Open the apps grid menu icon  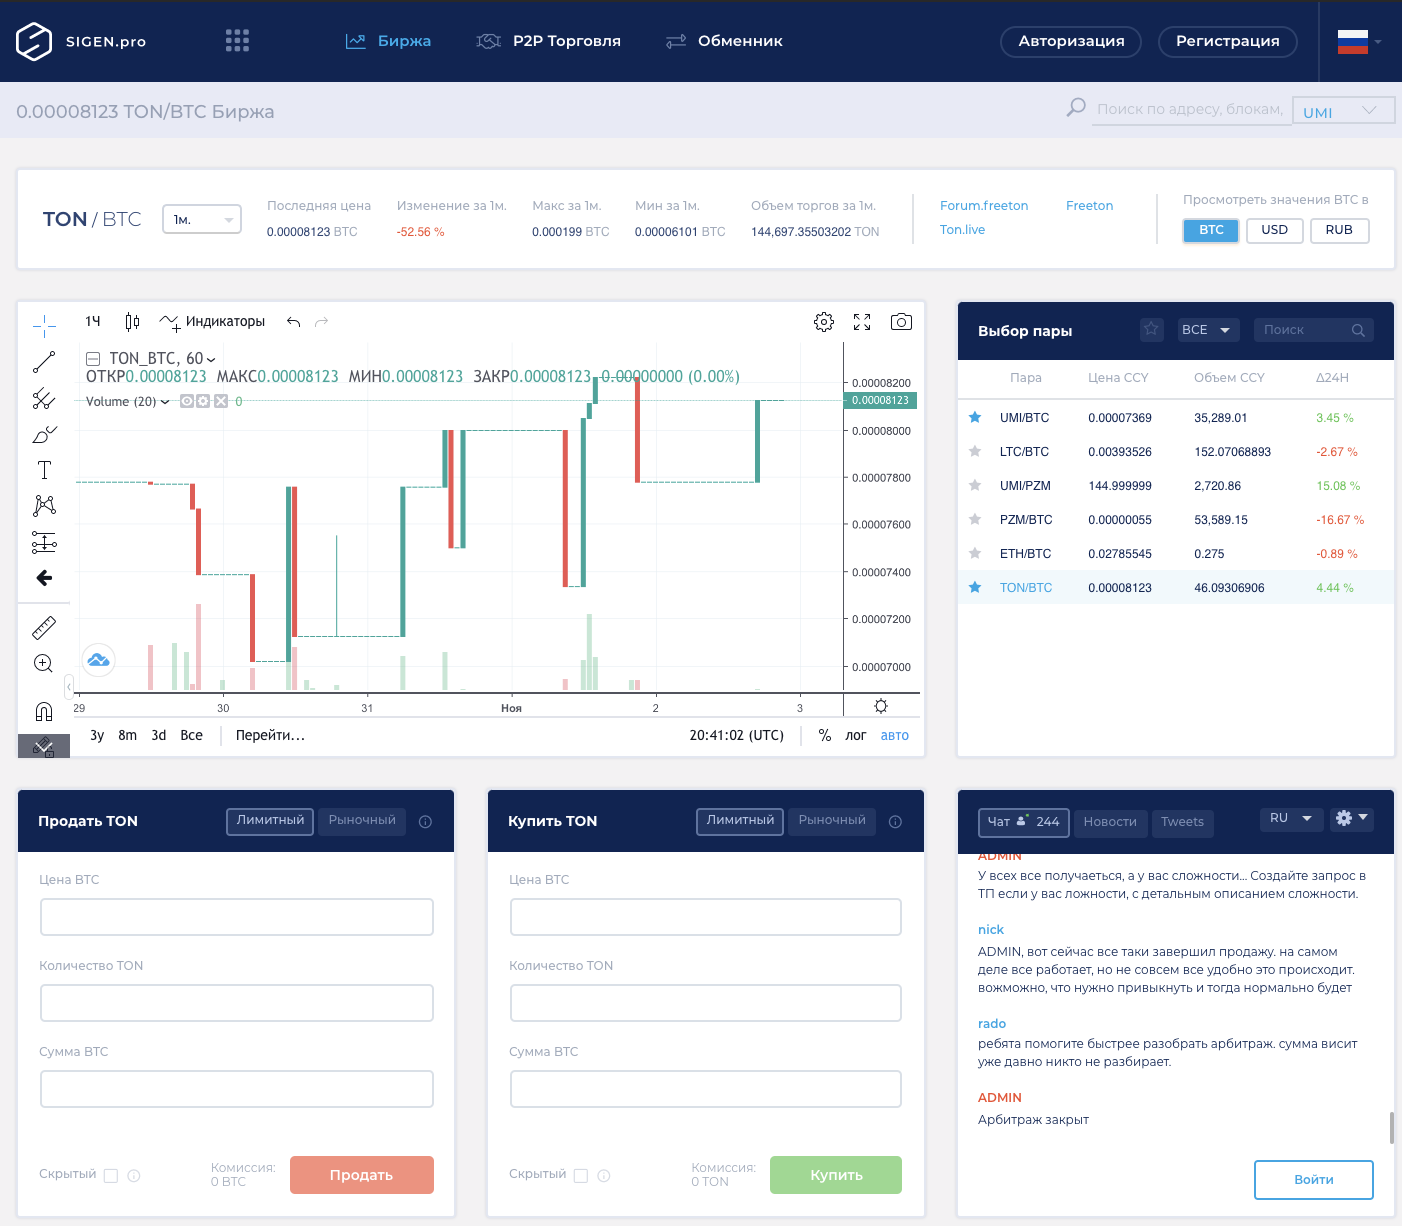point(237,40)
